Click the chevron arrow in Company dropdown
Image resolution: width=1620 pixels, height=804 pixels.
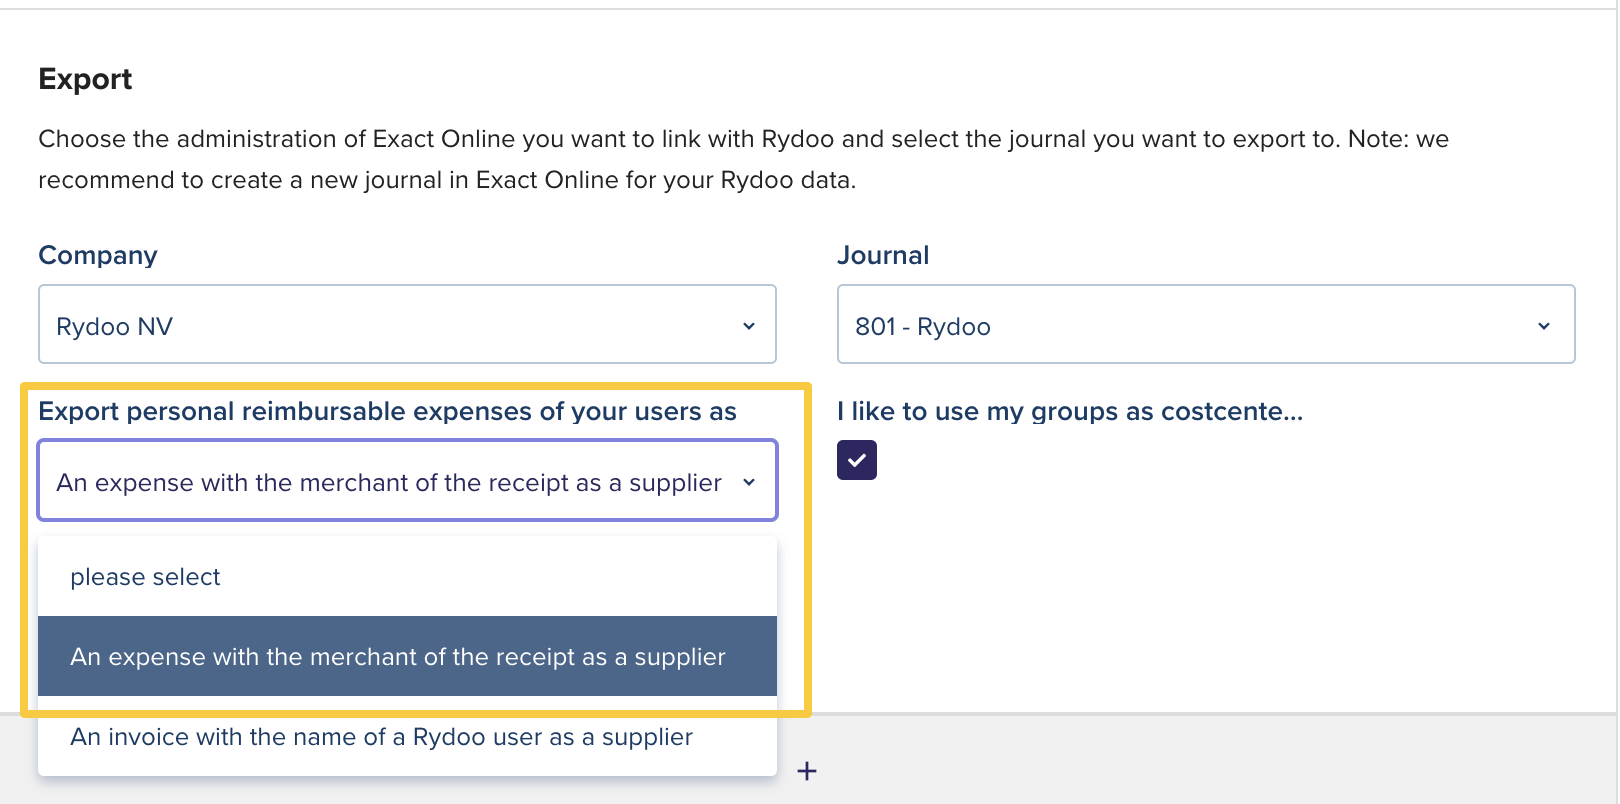[x=749, y=326]
